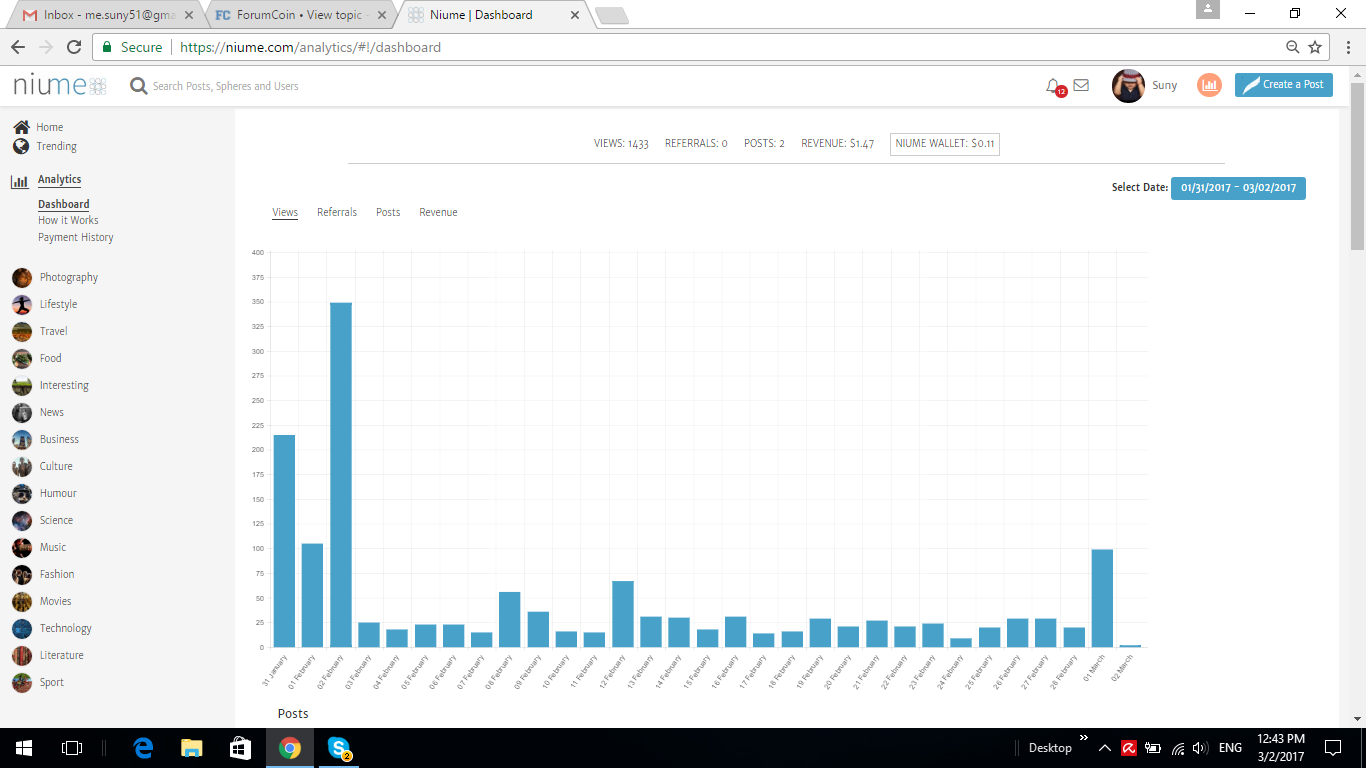The image size is (1366, 768).
Task: Open the Lifestyle sphere icon
Action: click(x=22, y=304)
